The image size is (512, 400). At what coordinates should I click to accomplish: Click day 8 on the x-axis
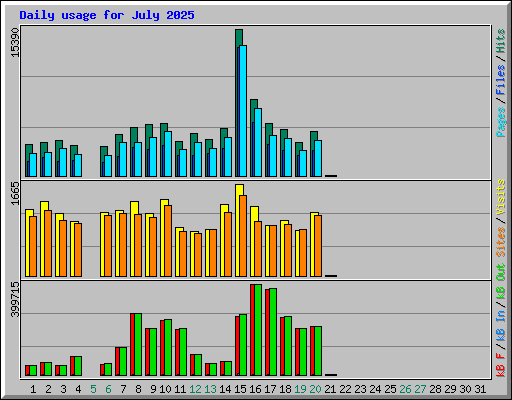pyautogui.click(x=138, y=389)
